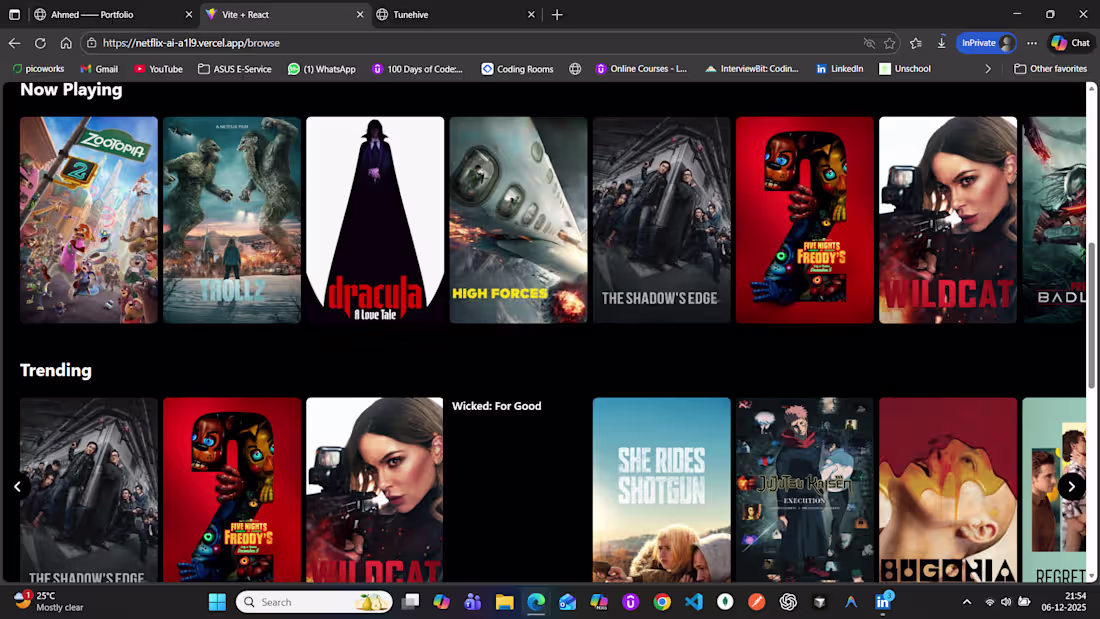Open the Zootopia 2 movie poster
Screen dimensions: 1100x619
coord(88,220)
